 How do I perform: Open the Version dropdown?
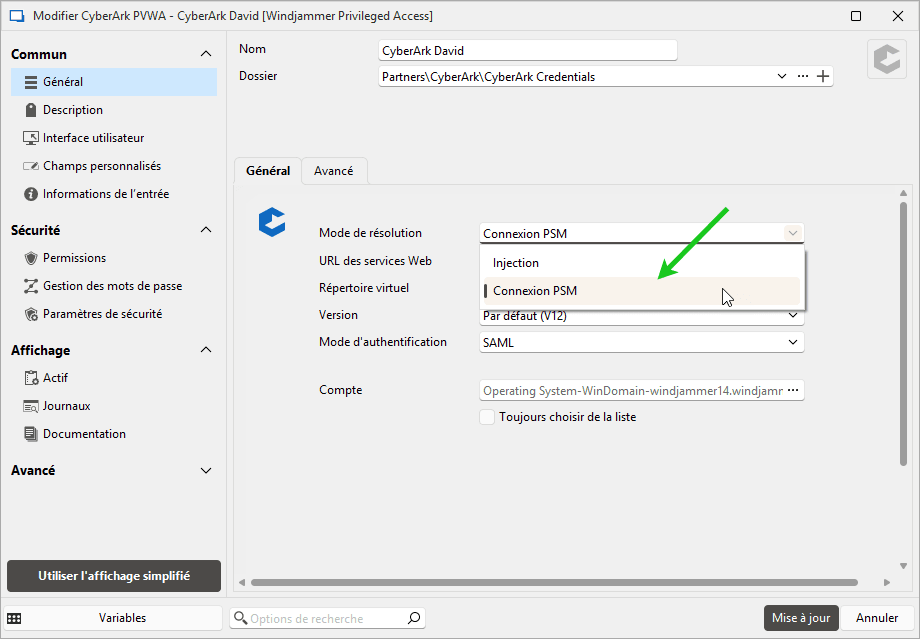pyautogui.click(x=640, y=315)
